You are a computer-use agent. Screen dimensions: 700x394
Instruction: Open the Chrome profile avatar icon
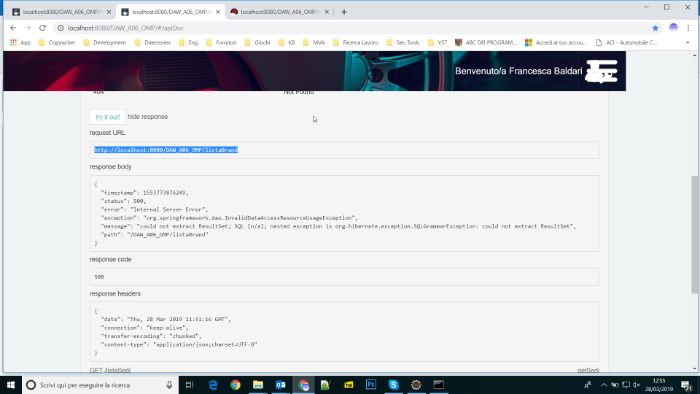click(x=673, y=28)
